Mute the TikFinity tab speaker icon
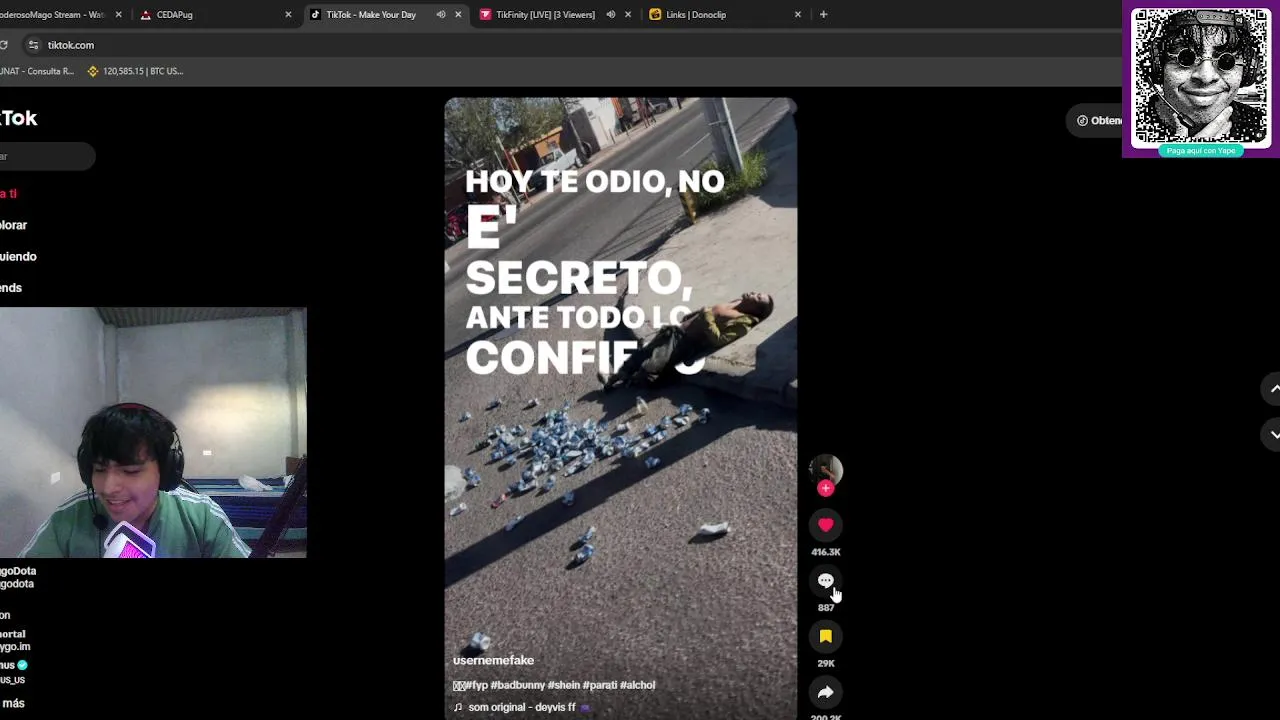 point(611,14)
